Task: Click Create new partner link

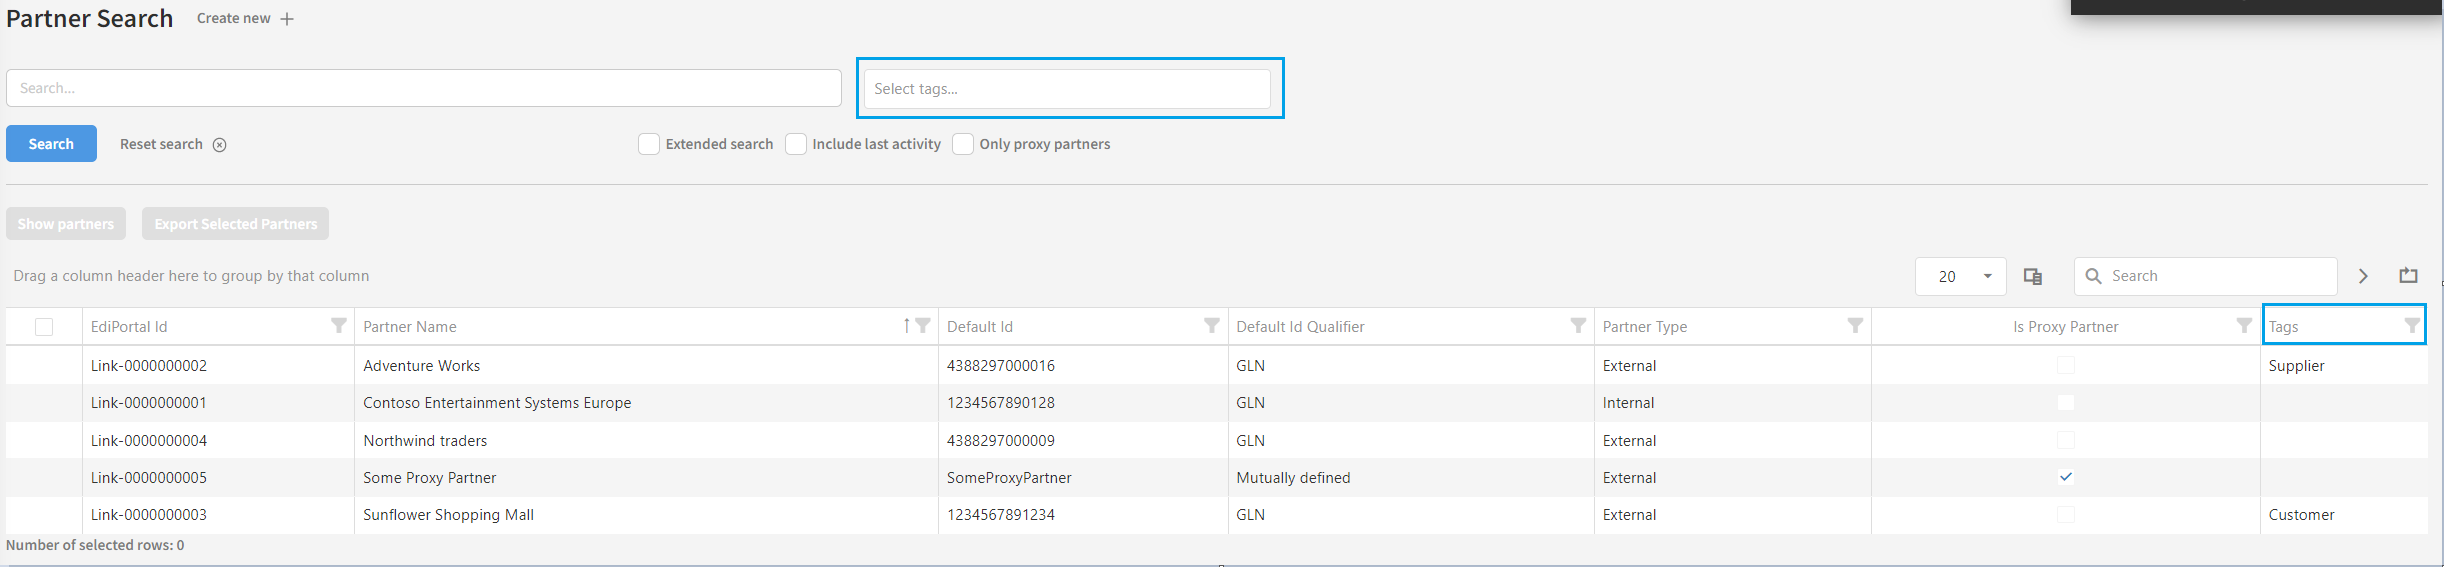Action: [245, 19]
